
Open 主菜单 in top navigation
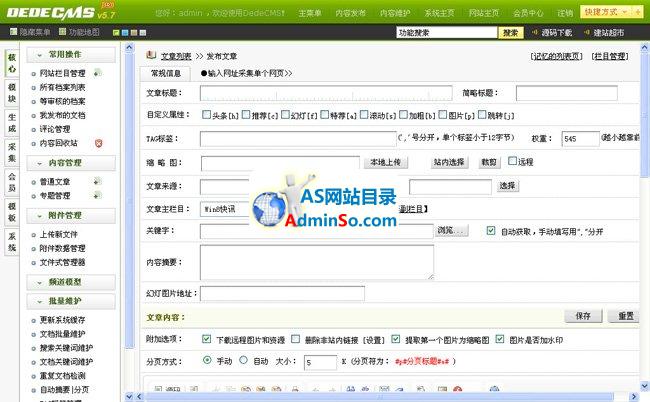click(310, 13)
